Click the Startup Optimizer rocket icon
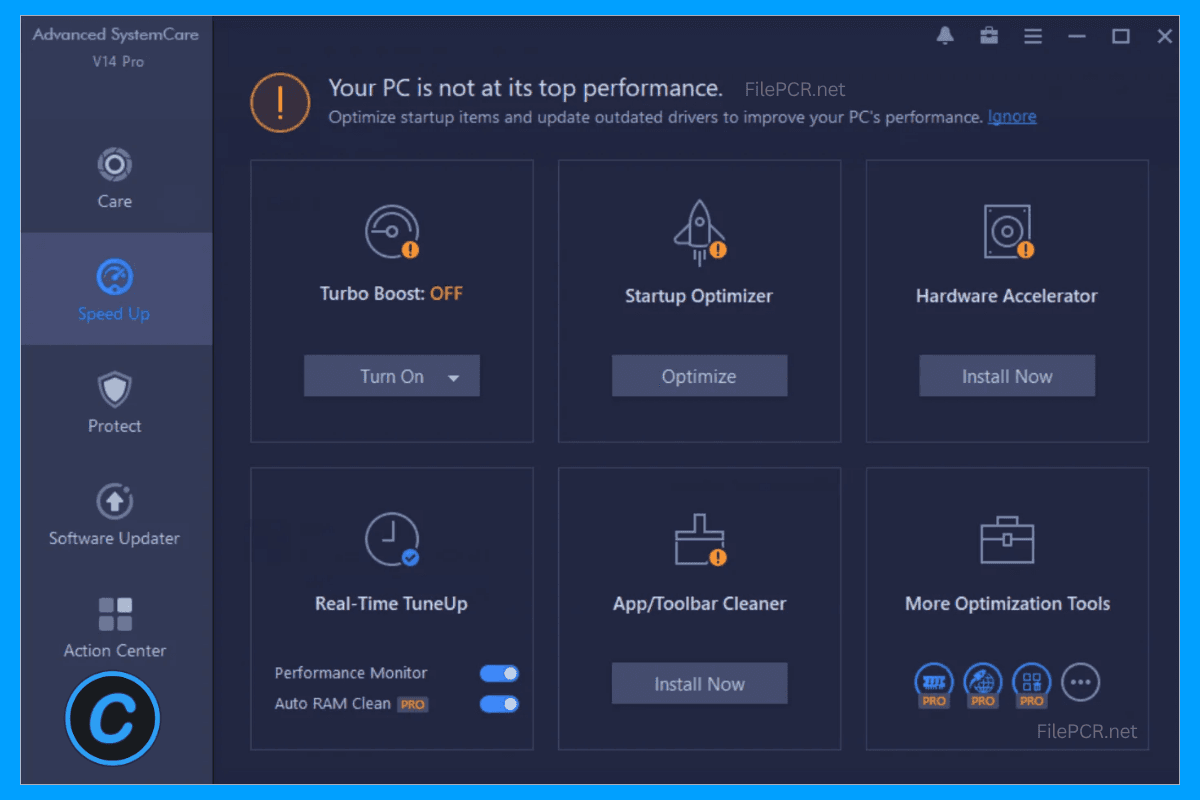The height and width of the screenshot is (800, 1200). pyautogui.click(x=700, y=232)
